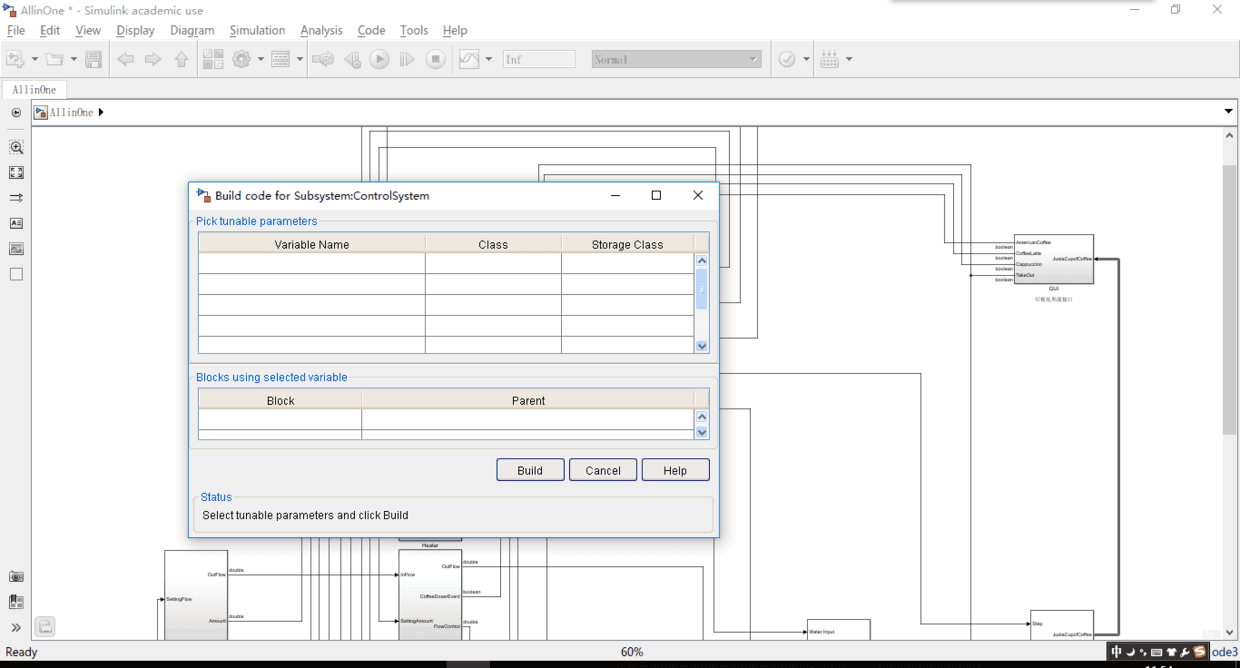Select the Area box tool in the palette

pyautogui.click(x=16, y=274)
